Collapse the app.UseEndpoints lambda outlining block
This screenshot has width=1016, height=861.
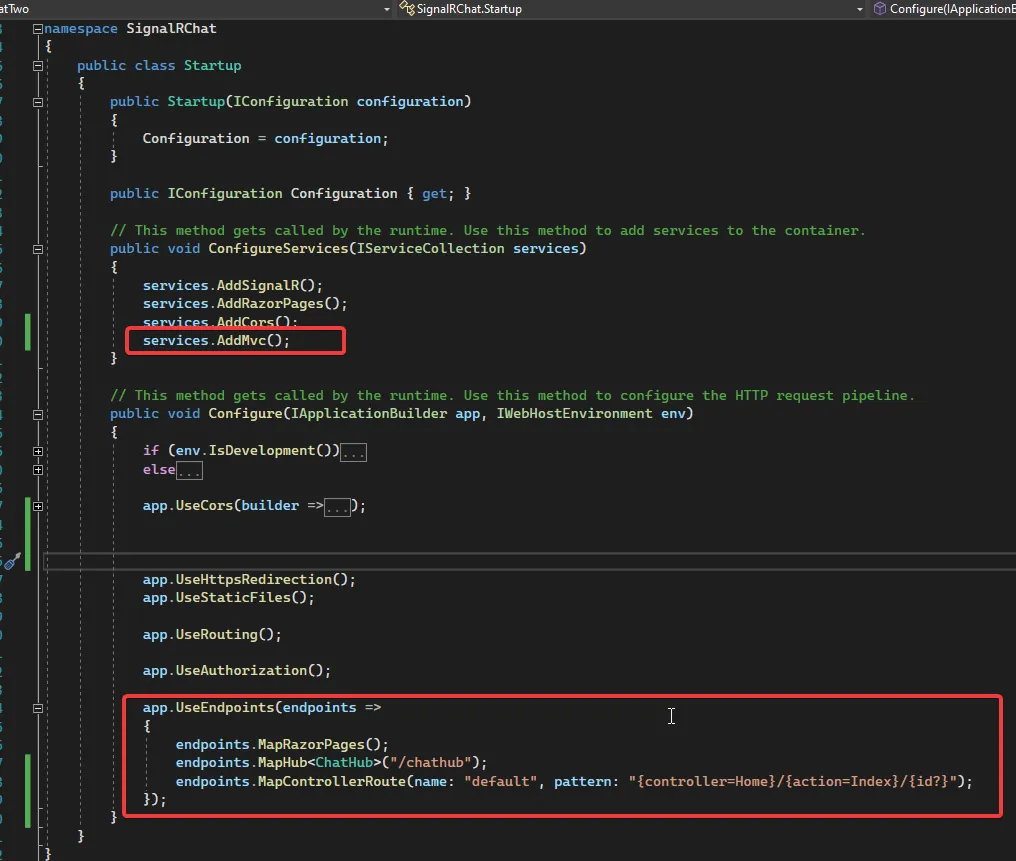[x=38, y=709]
